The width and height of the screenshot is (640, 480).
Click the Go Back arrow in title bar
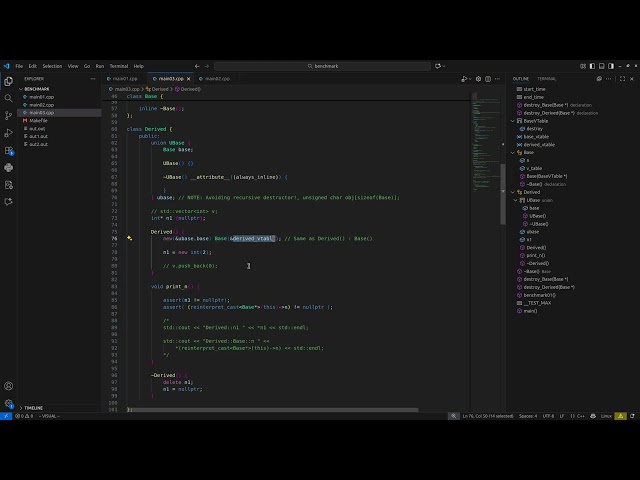pyautogui.click(x=197, y=66)
